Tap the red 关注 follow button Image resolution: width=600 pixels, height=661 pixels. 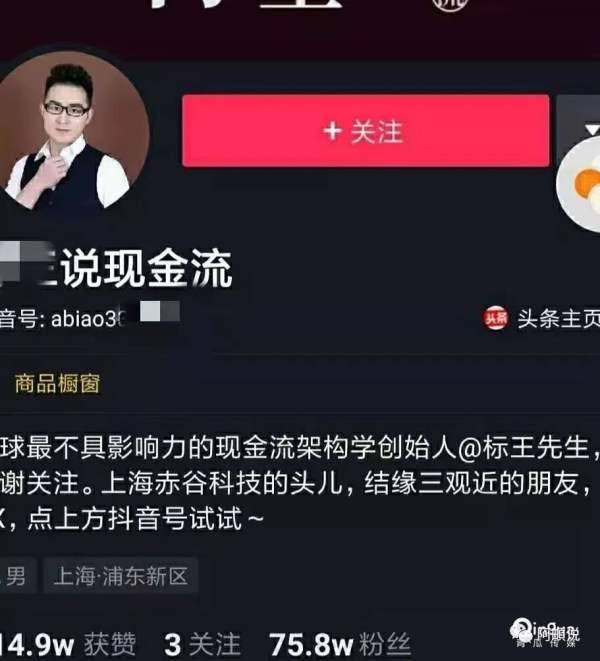coord(366,131)
